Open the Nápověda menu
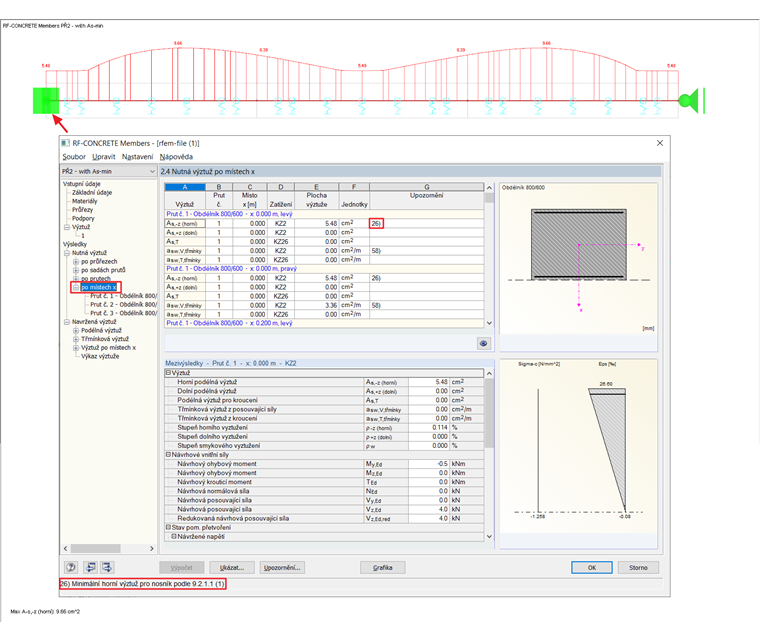This screenshot has height=642, width=760. [x=176, y=157]
